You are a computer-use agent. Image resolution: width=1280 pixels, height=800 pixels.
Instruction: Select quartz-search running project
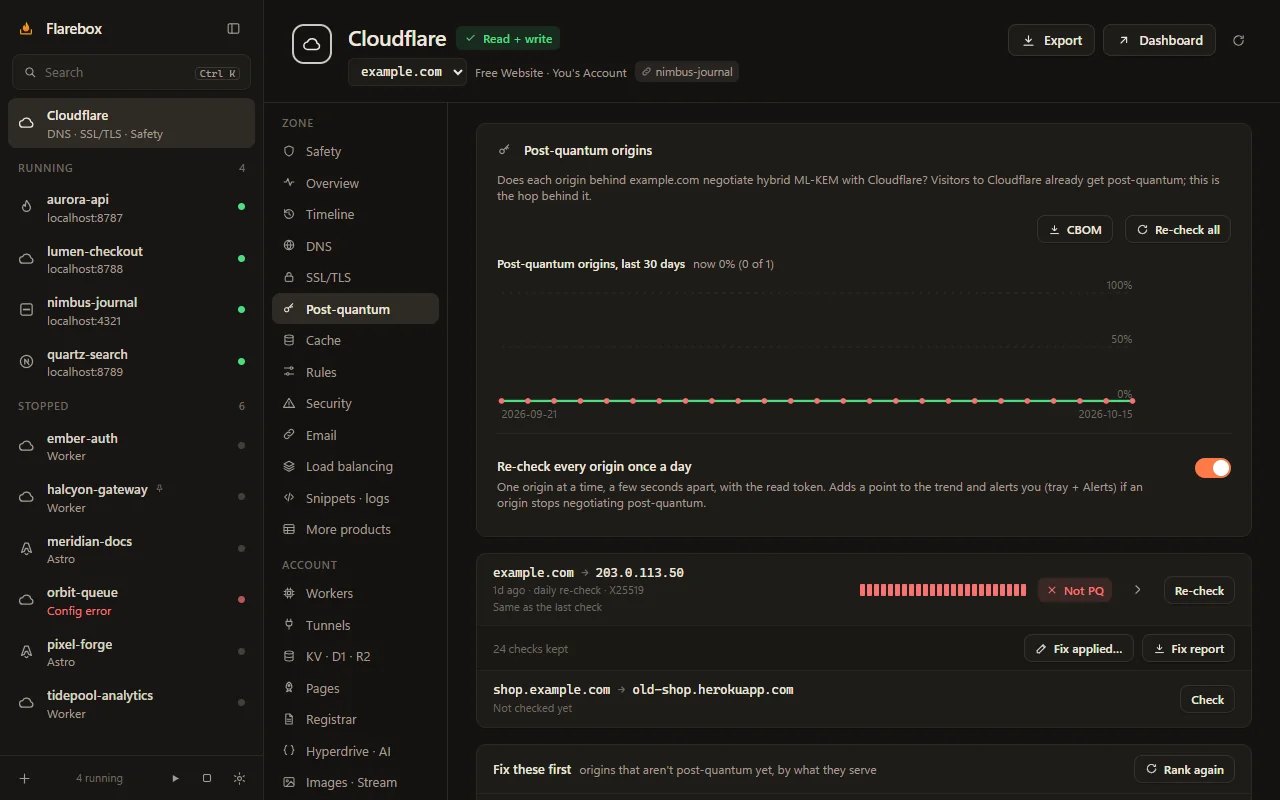[132, 363]
